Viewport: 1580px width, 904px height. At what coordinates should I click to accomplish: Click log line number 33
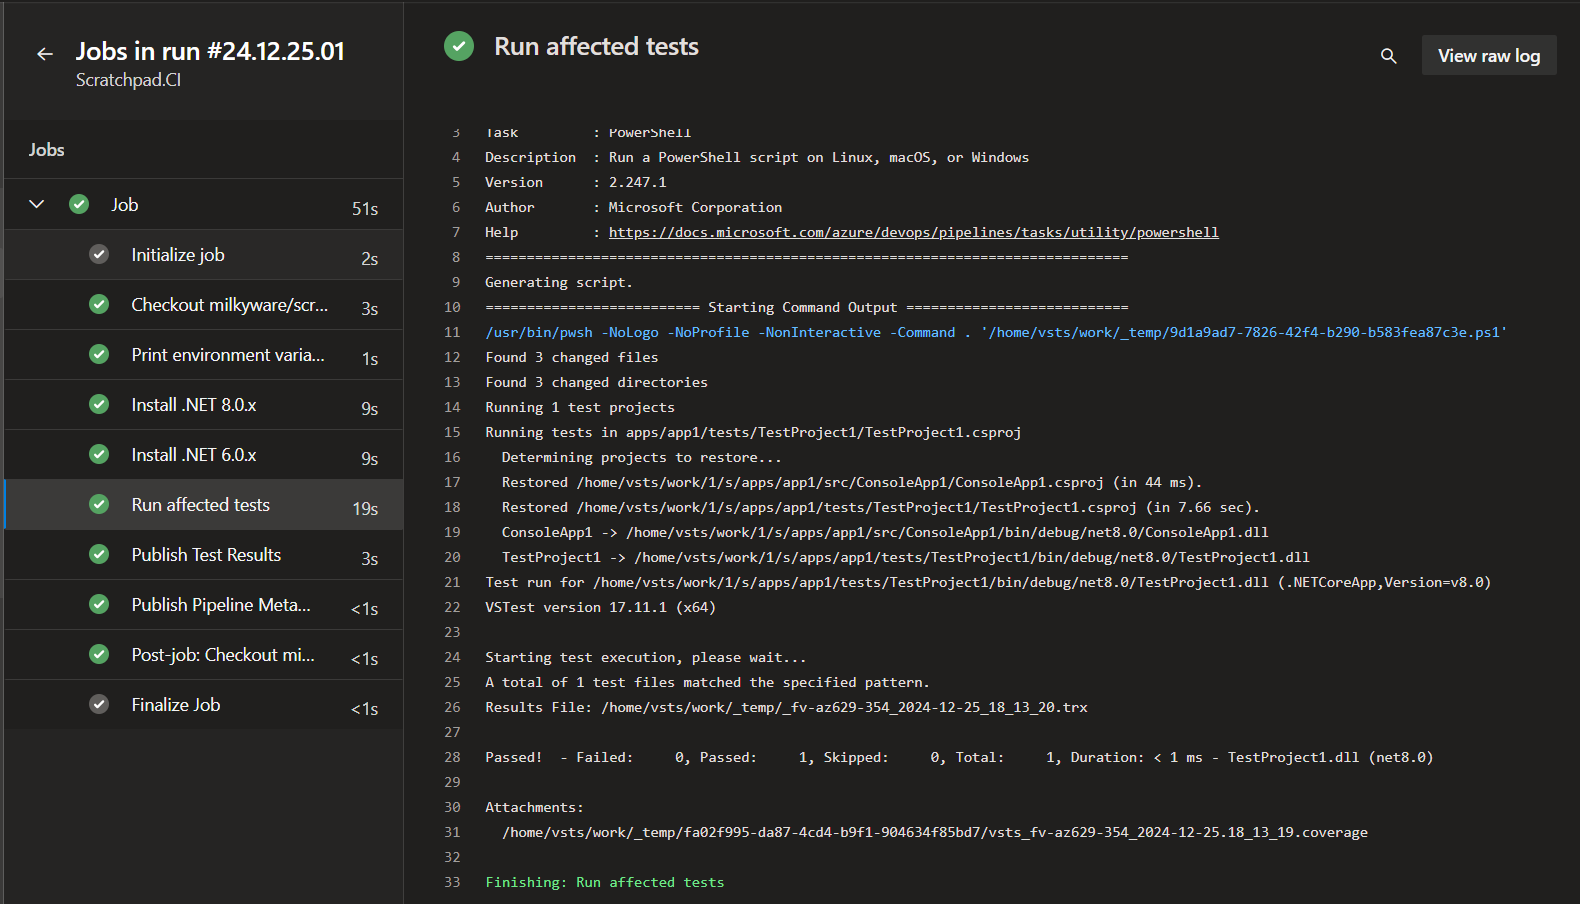(452, 882)
